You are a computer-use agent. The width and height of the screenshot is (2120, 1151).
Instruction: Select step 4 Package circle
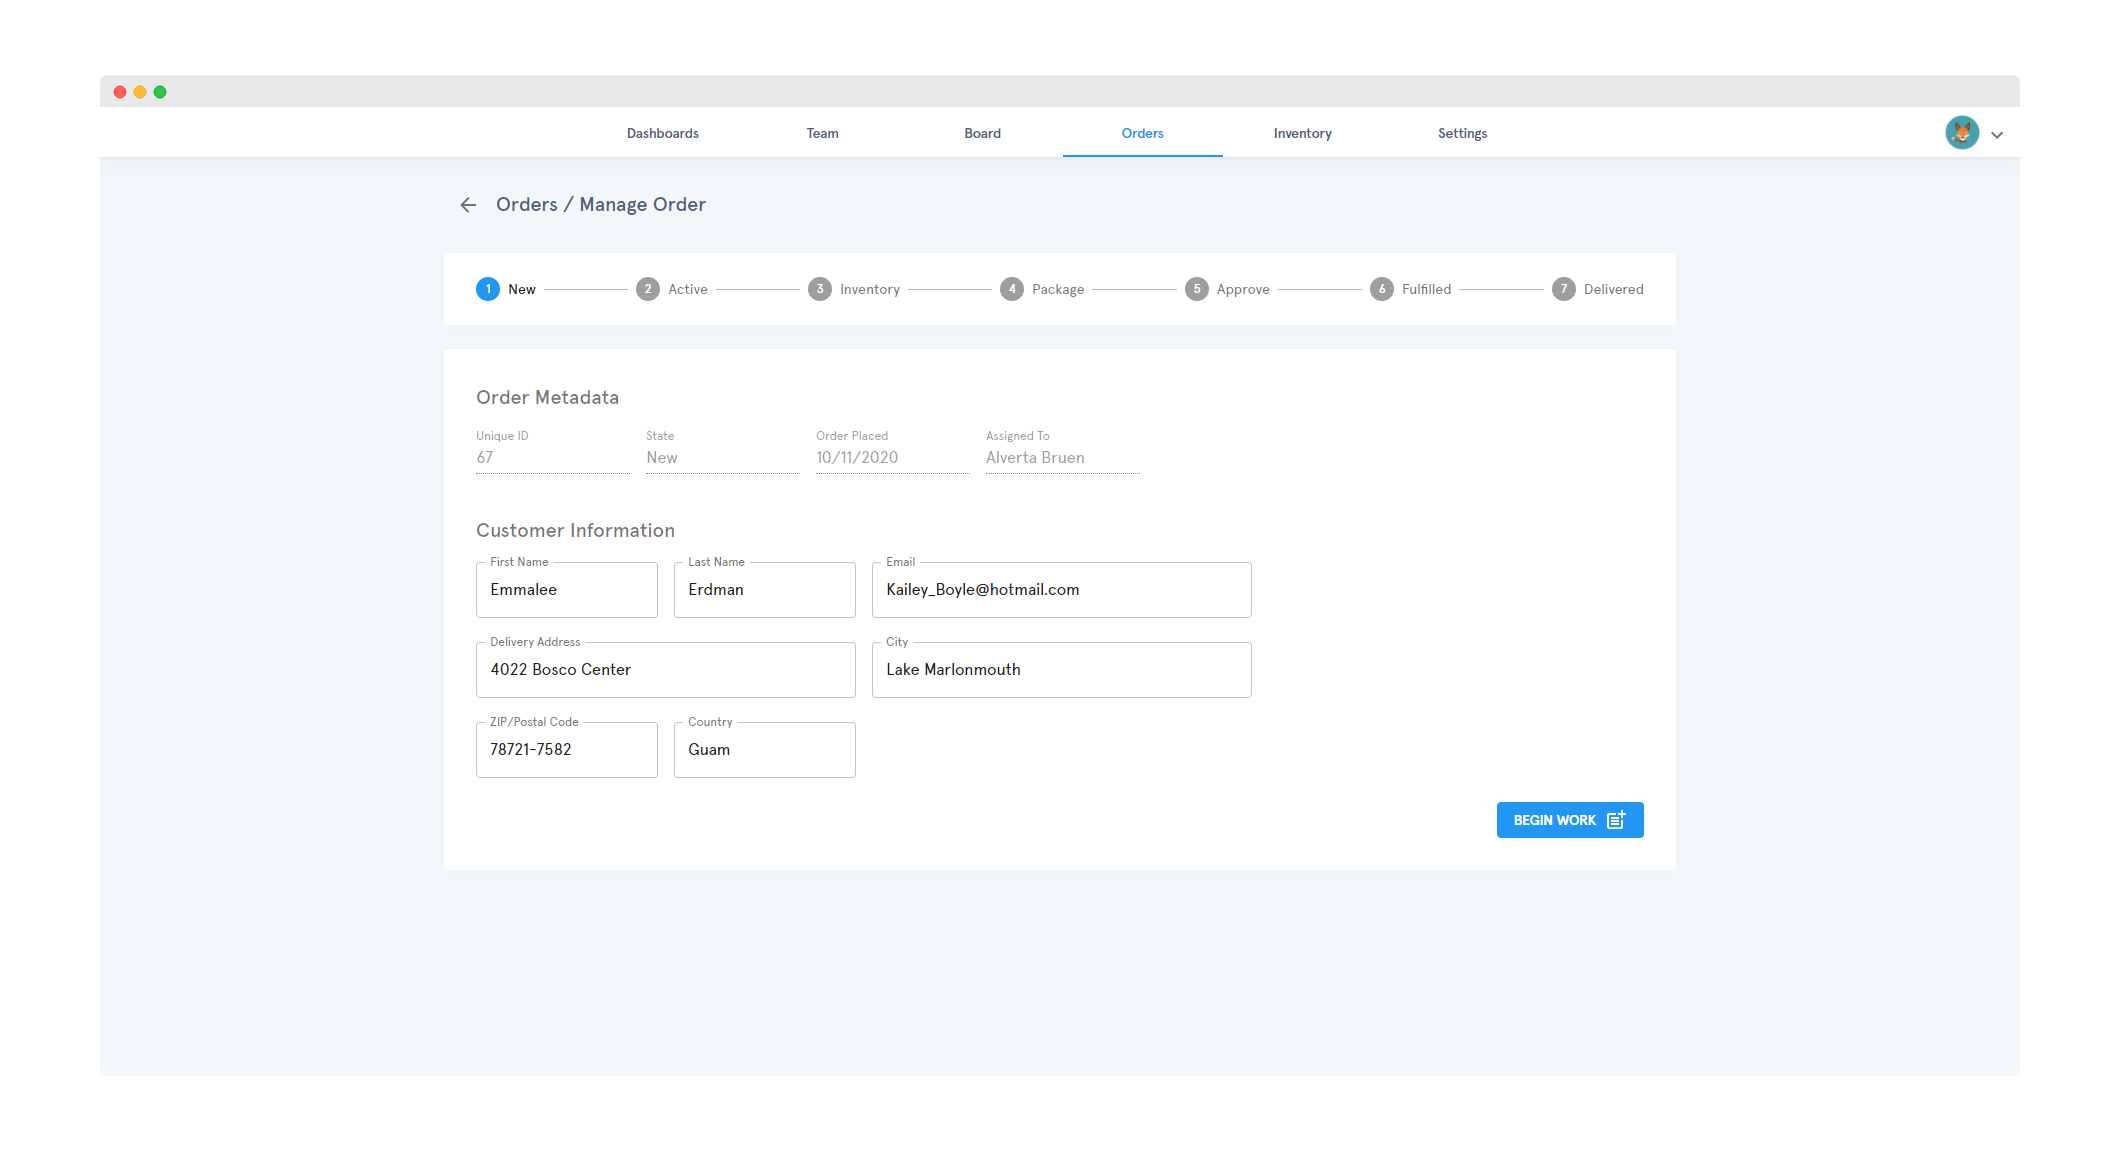point(1012,289)
